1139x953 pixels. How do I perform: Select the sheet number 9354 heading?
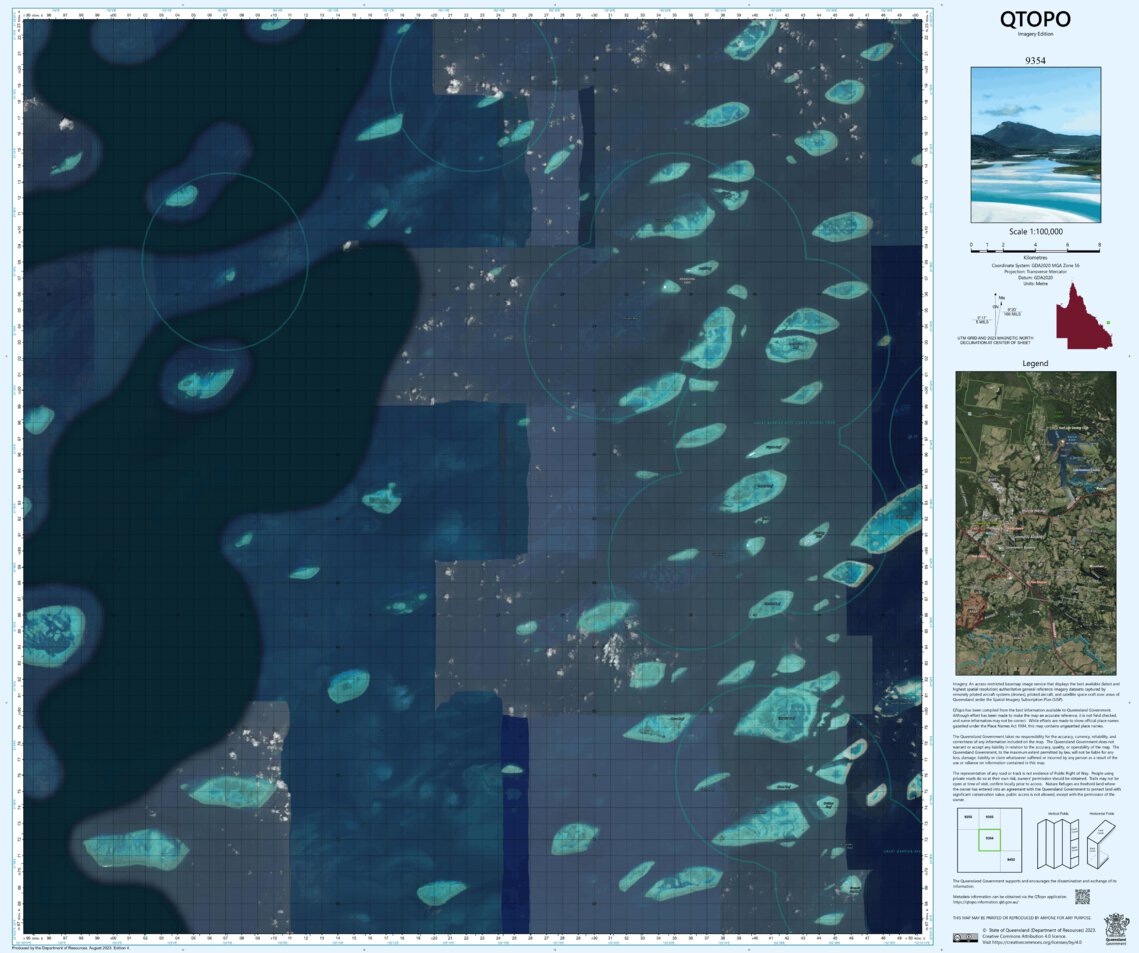tap(1035, 61)
